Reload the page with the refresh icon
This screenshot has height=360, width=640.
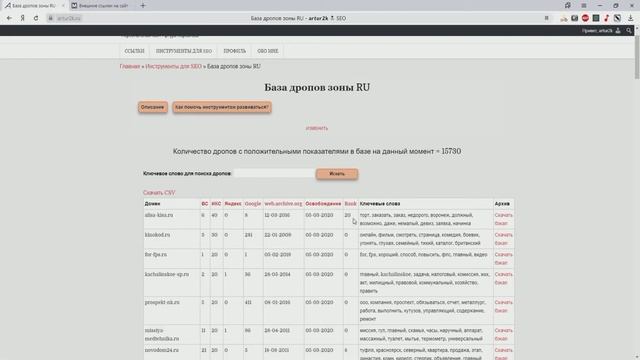(x=36, y=18)
